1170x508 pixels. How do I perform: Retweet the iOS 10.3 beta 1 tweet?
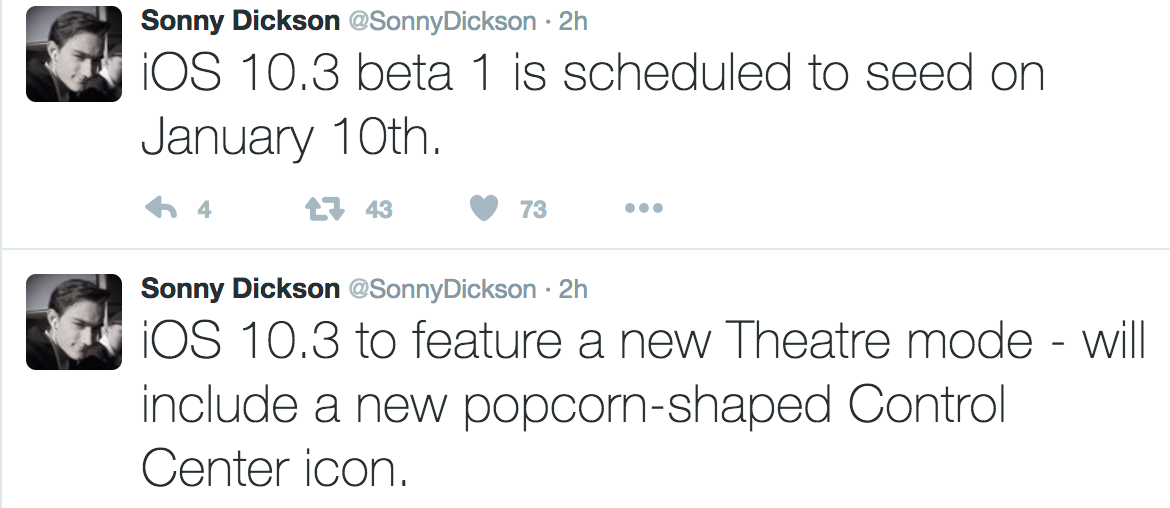click(321, 209)
